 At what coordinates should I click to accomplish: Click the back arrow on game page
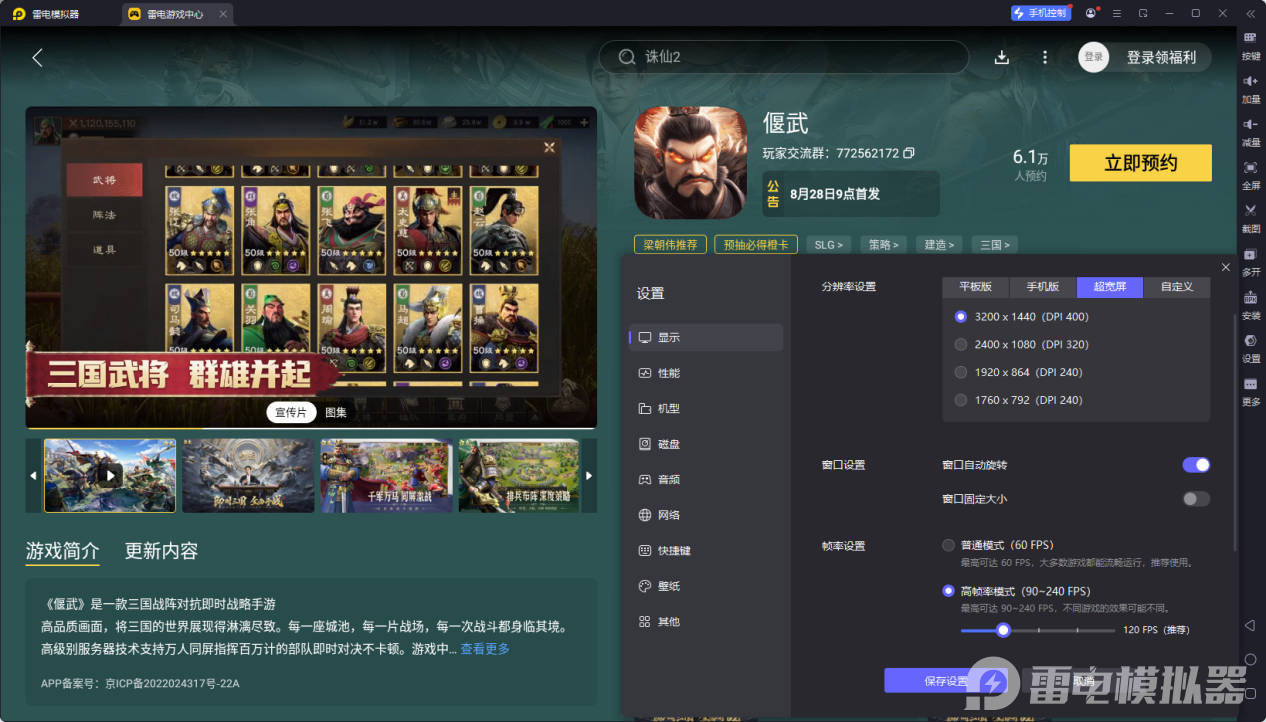37,58
